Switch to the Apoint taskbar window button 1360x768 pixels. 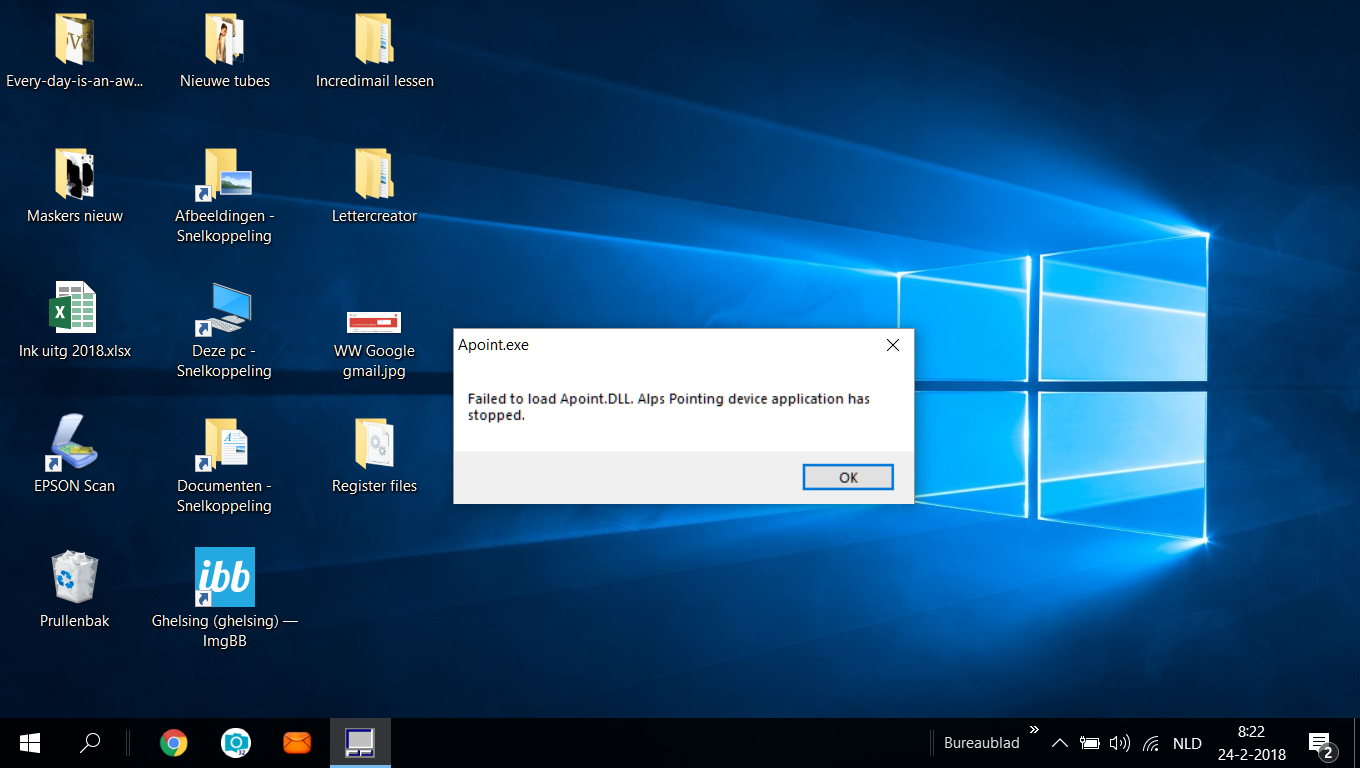pyautogui.click(x=360, y=743)
